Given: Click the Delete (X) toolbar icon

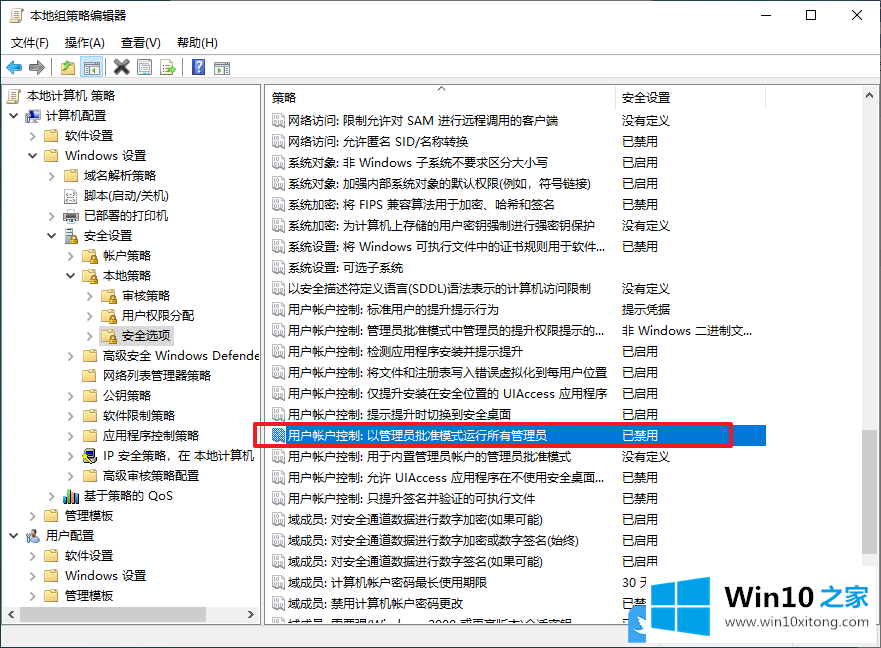Looking at the screenshot, I should [121, 67].
